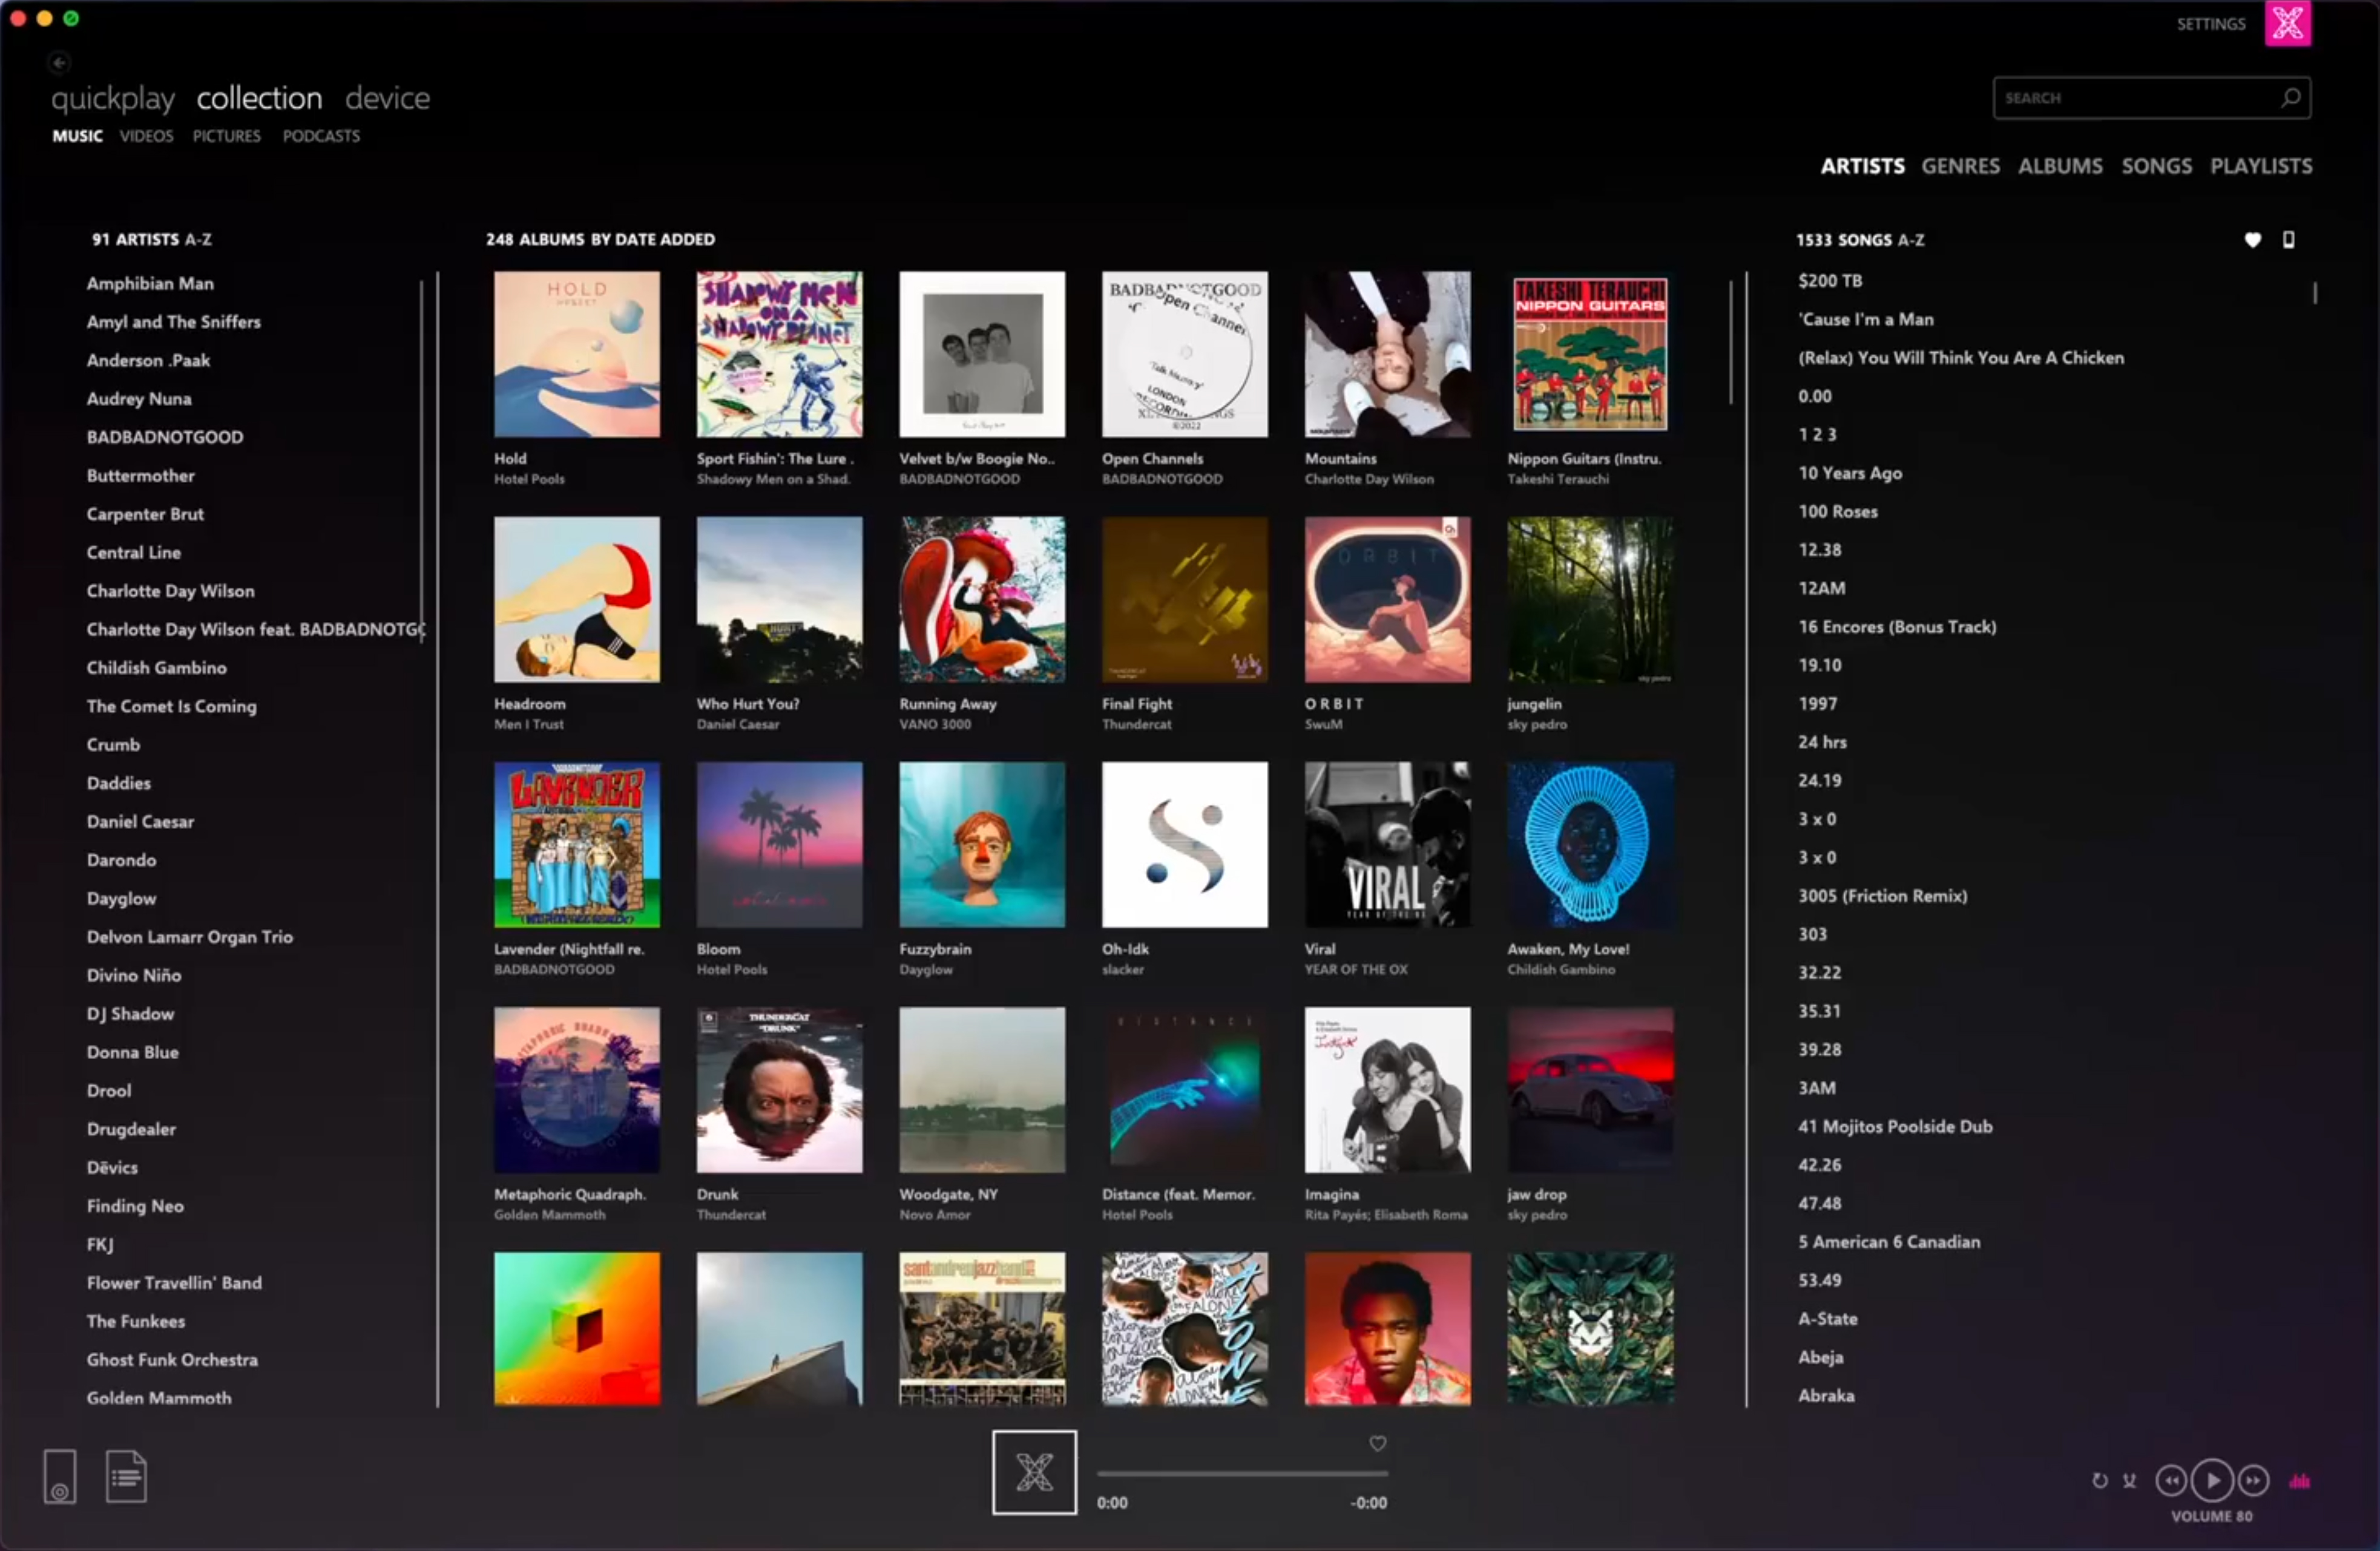Select artist DJ Shadow

tap(130, 1015)
